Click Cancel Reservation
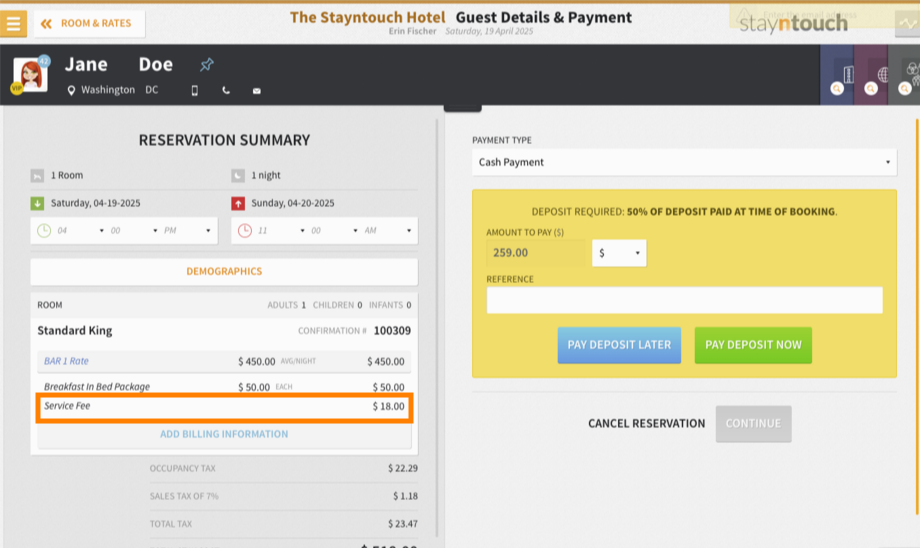 pyautogui.click(x=647, y=424)
